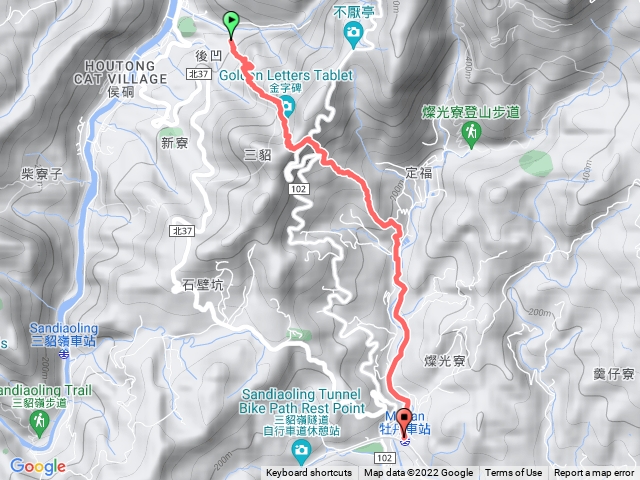Viewport: 640px width, 480px height.
Task: Click the 燦光寮登山步道 hiking pin
Action: point(471,134)
